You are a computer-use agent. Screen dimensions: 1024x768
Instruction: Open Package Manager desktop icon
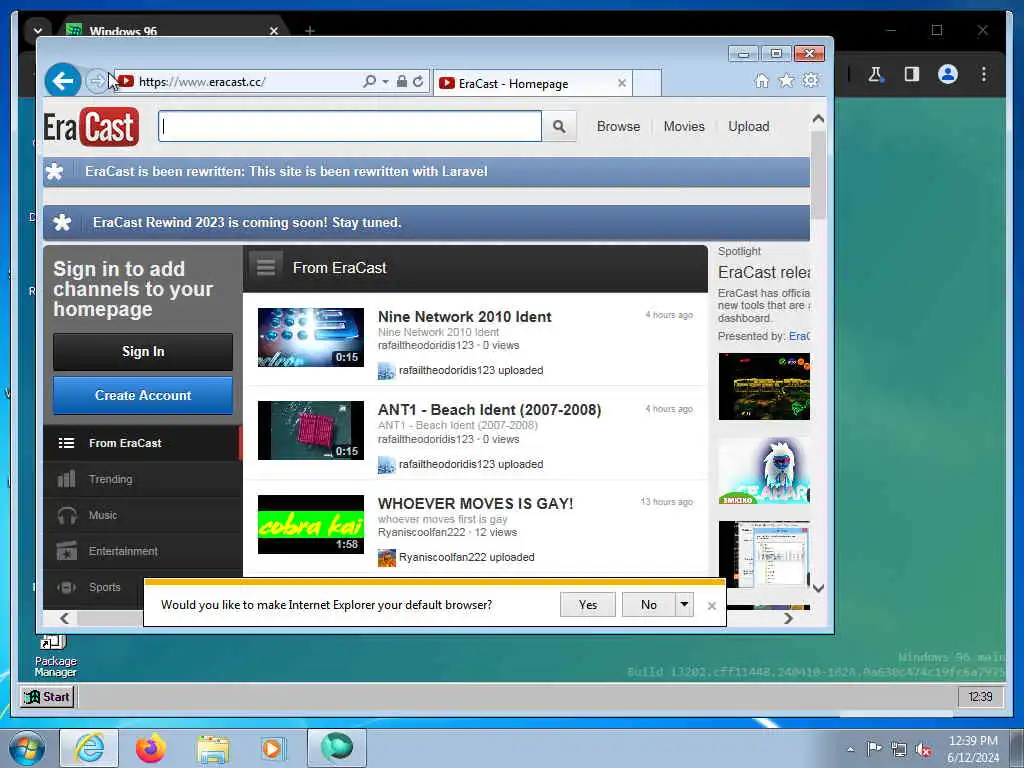[x=55, y=655]
